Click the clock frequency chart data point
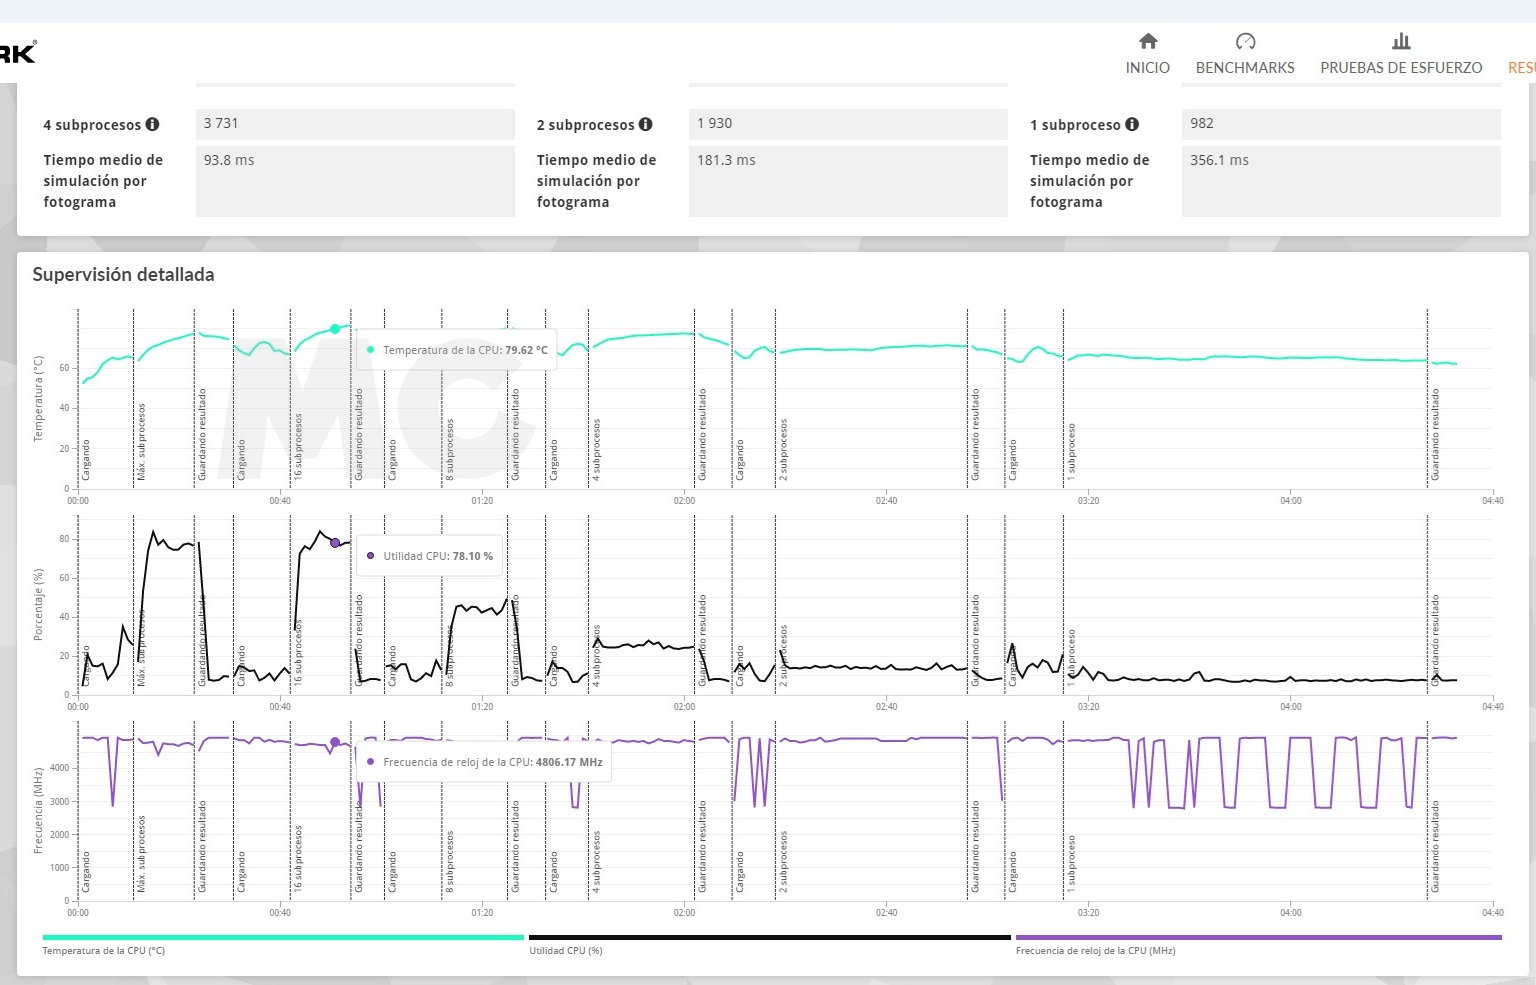The image size is (1536, 985). 335,742
